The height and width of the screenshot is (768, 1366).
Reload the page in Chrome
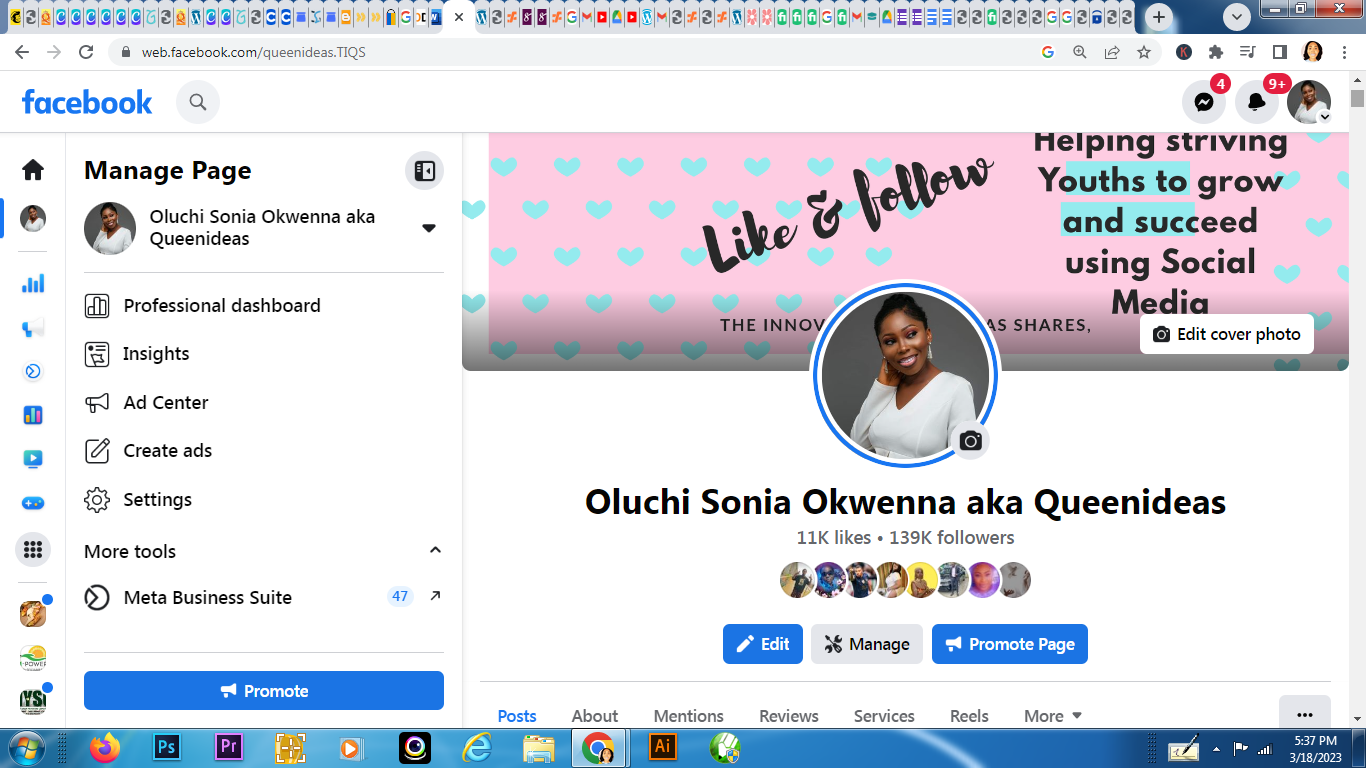pyautogui.click(x=86, y=52)
